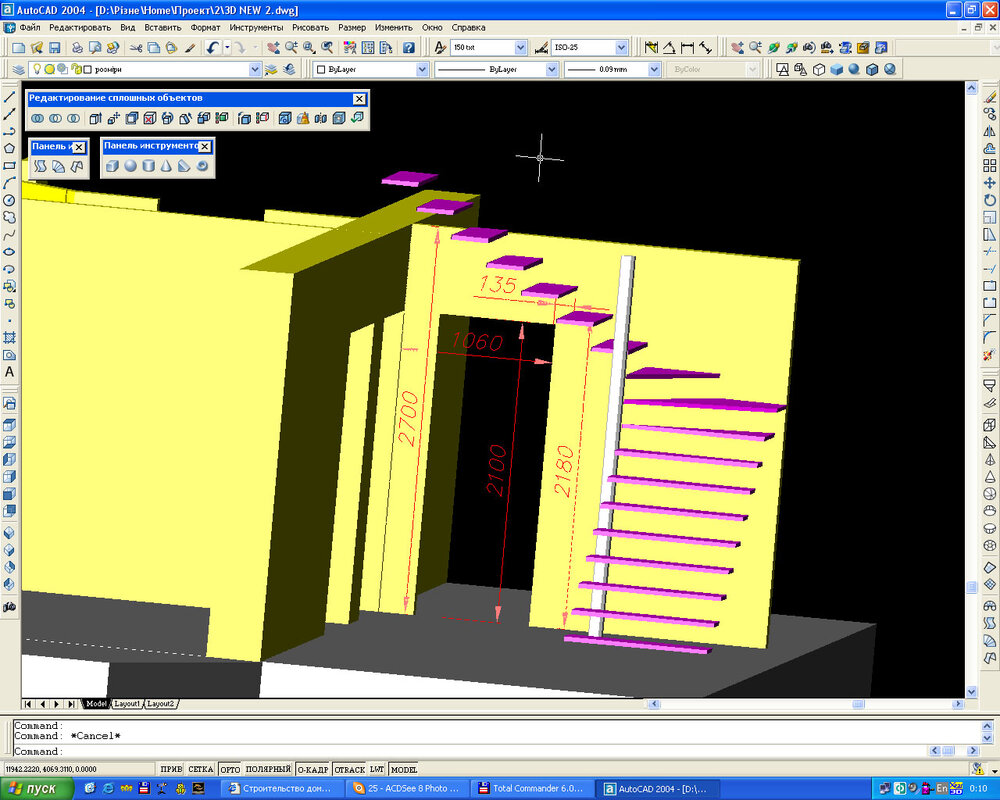Image resolution: width=1000 pixels, height=800 pixels.
Task: Open the 0.09 mm lineweight dropdown
Action: (x=654, y=70)
